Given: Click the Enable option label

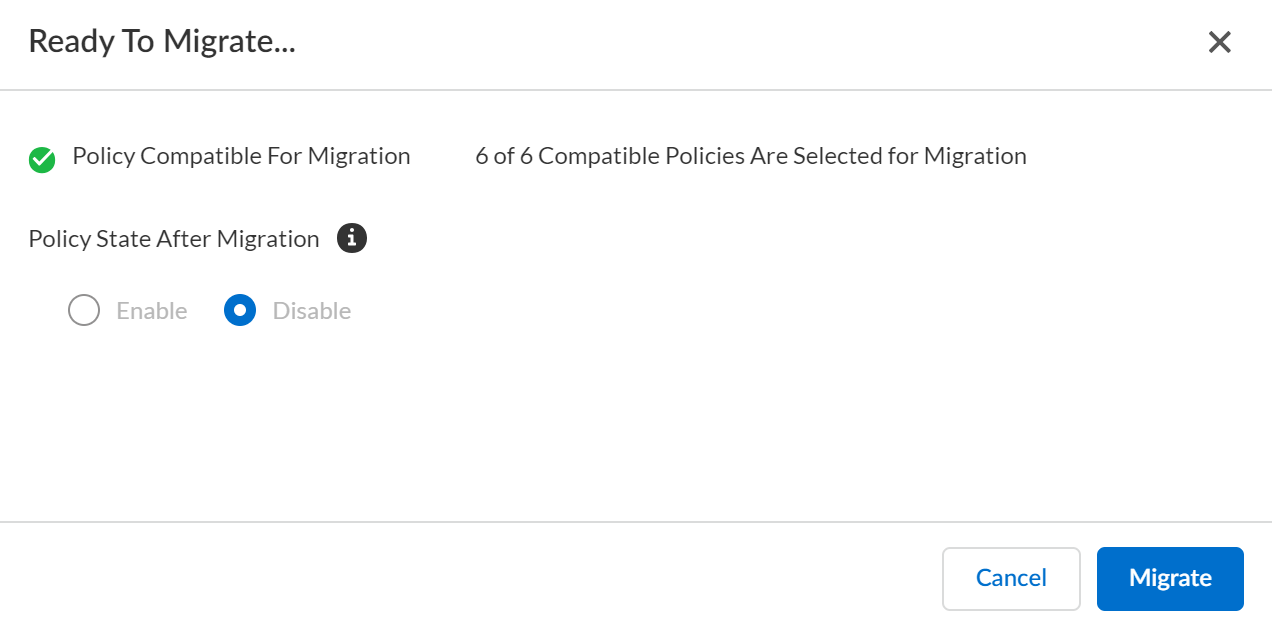Looking at the screenshot, I should pyautogui.click(x=152, y=311).
